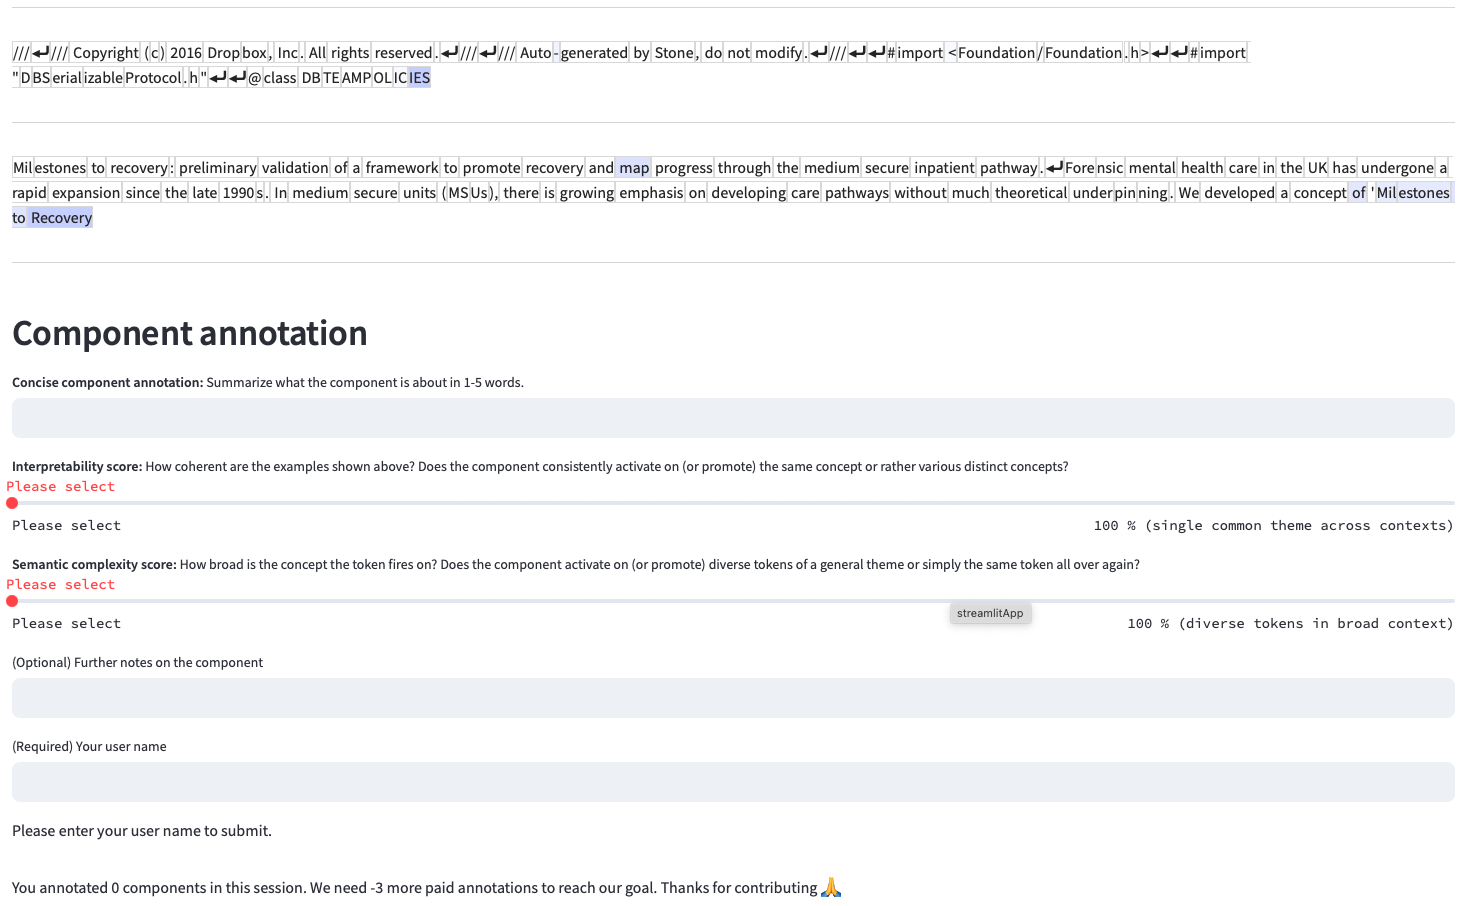Image resolution: width=1468 pixels, height=906 pixels.
Task: Click the 'Please enter your user name to submit' text
Action: pos(142,831)
